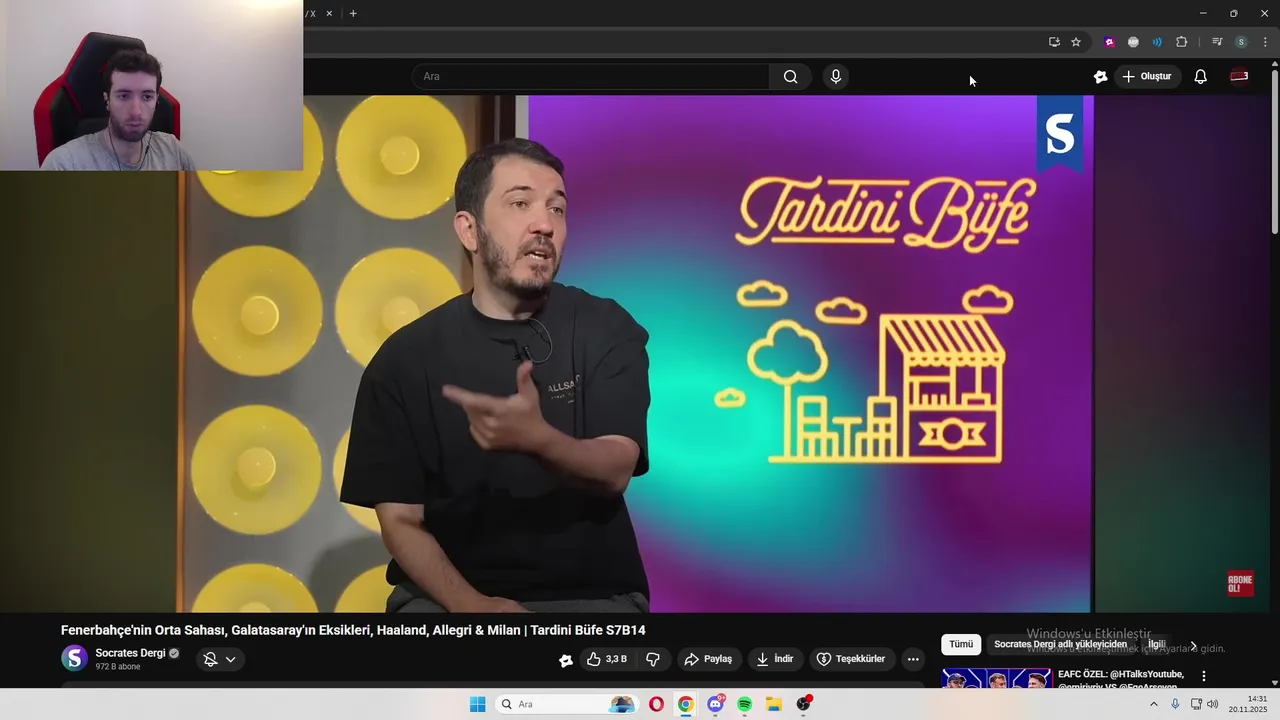Dislike the video
The height and width of the screenshot is (720, 1280).
(x=653, y=659)
